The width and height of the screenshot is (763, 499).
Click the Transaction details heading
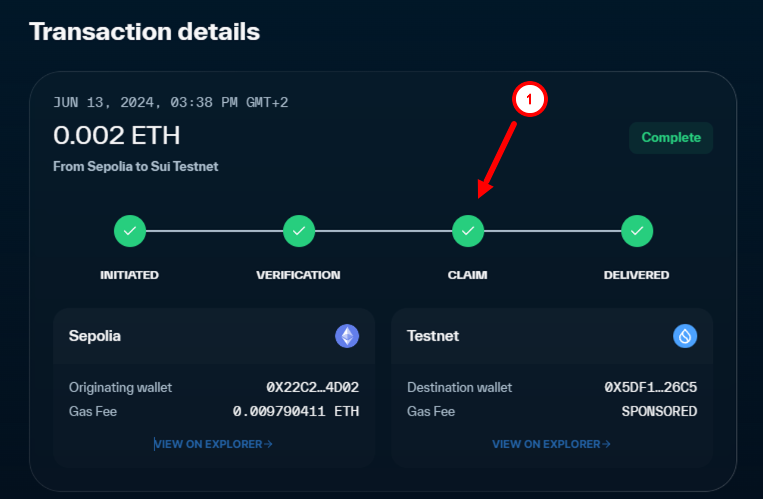point(144,32)
